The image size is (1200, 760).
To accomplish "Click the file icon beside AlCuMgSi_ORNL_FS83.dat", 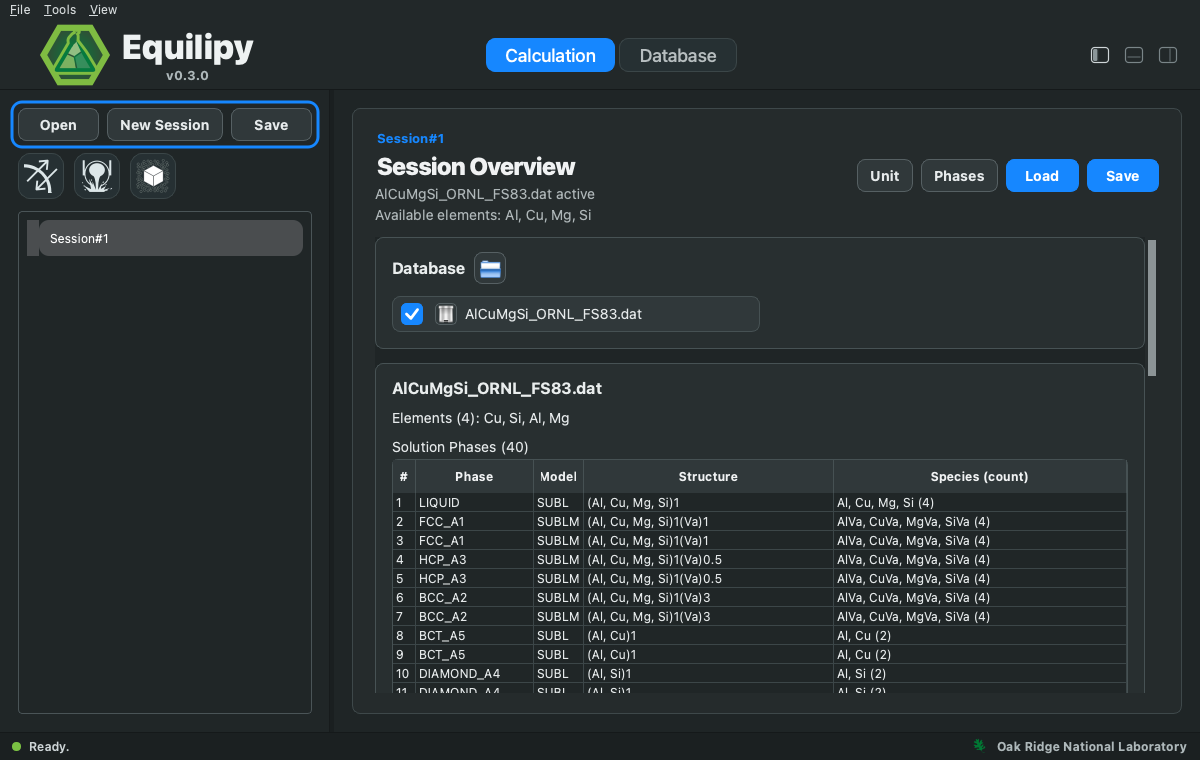I will (x=446, y=314).
